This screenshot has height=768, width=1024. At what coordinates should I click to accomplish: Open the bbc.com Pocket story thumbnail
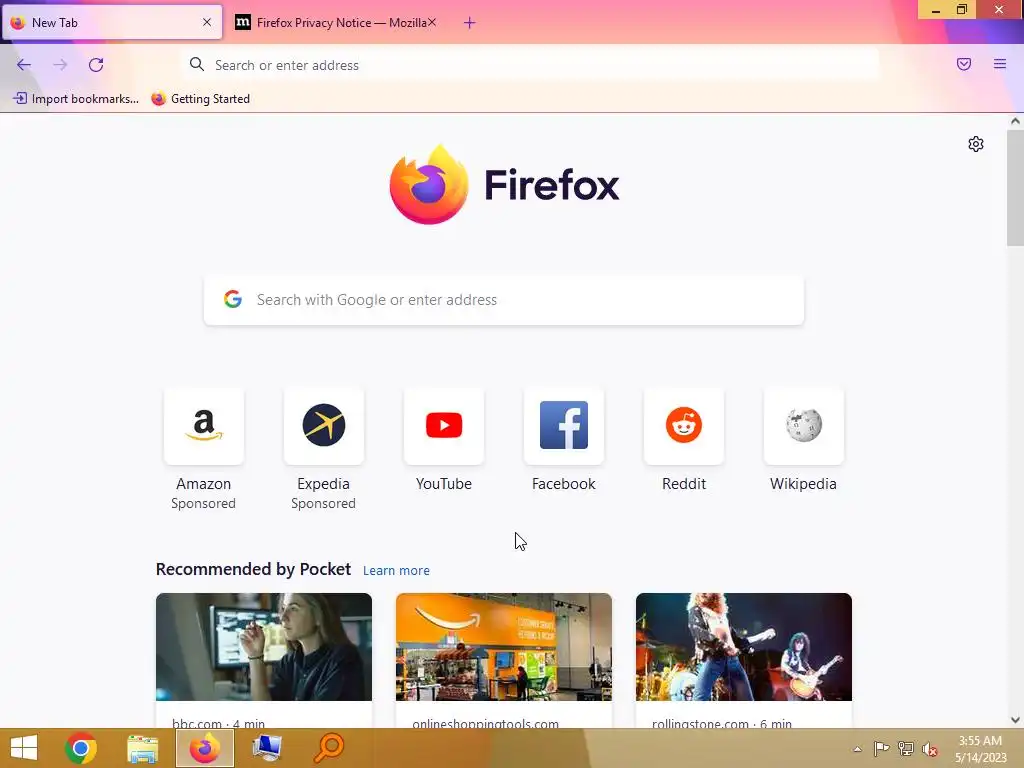(264, 647)
